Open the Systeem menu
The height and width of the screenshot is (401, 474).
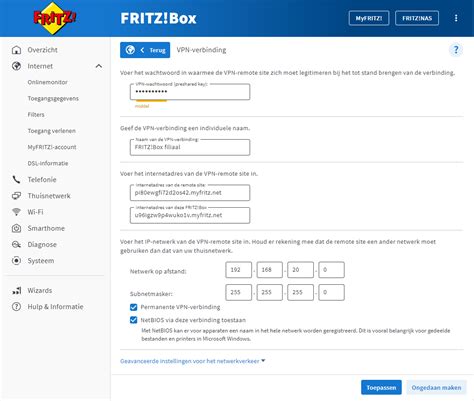coord(41,261)
